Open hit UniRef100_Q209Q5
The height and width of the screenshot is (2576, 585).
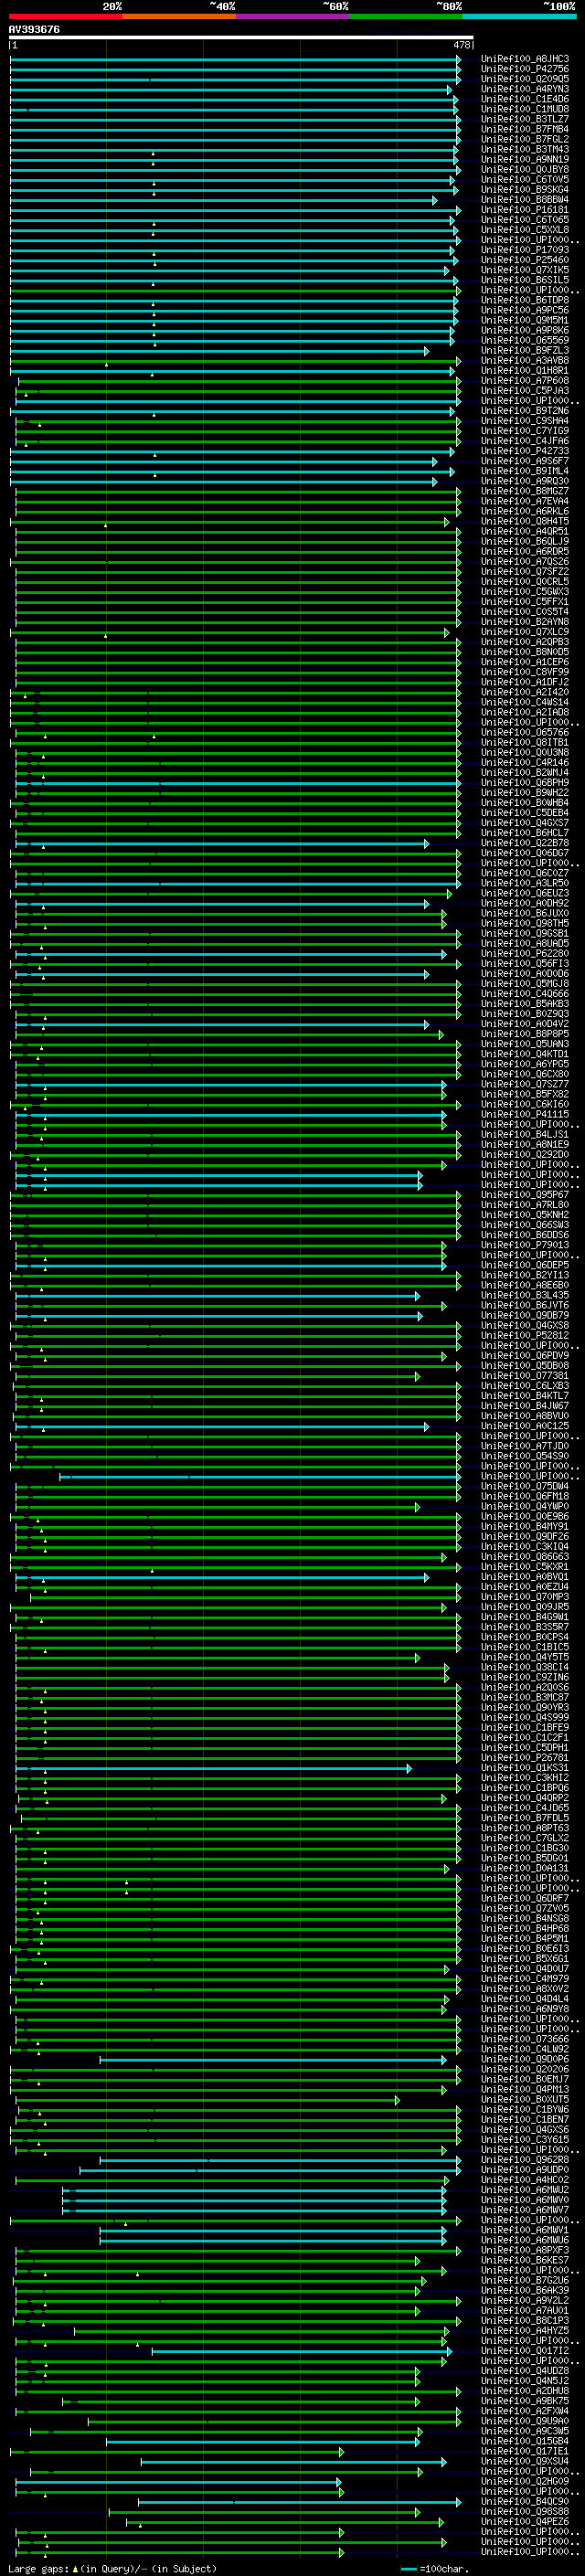point(525,79)
